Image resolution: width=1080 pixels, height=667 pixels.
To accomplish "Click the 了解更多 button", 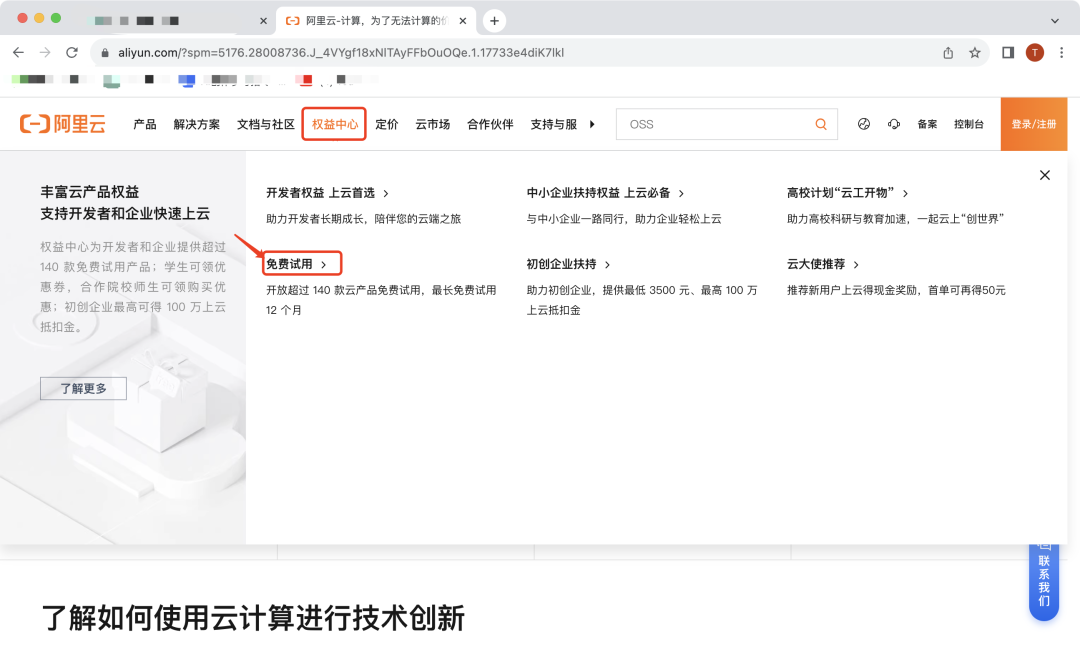I will (83, 388).
